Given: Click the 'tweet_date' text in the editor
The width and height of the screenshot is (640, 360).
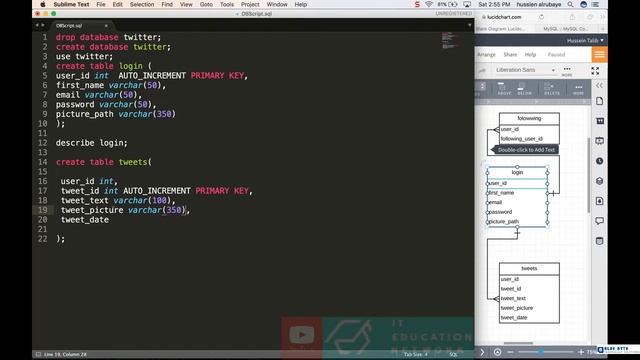Looking at the screenshot, I should pos(85,220).
